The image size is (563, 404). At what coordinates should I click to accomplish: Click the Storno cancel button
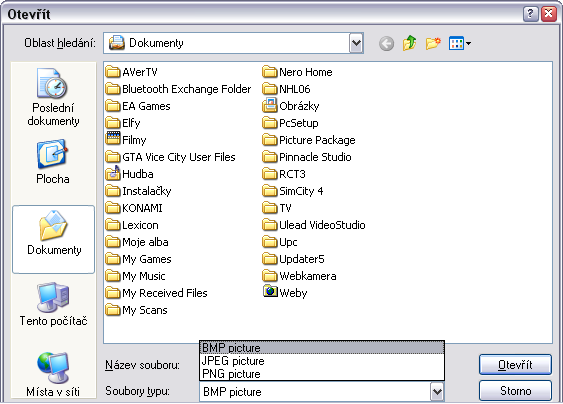515,391
